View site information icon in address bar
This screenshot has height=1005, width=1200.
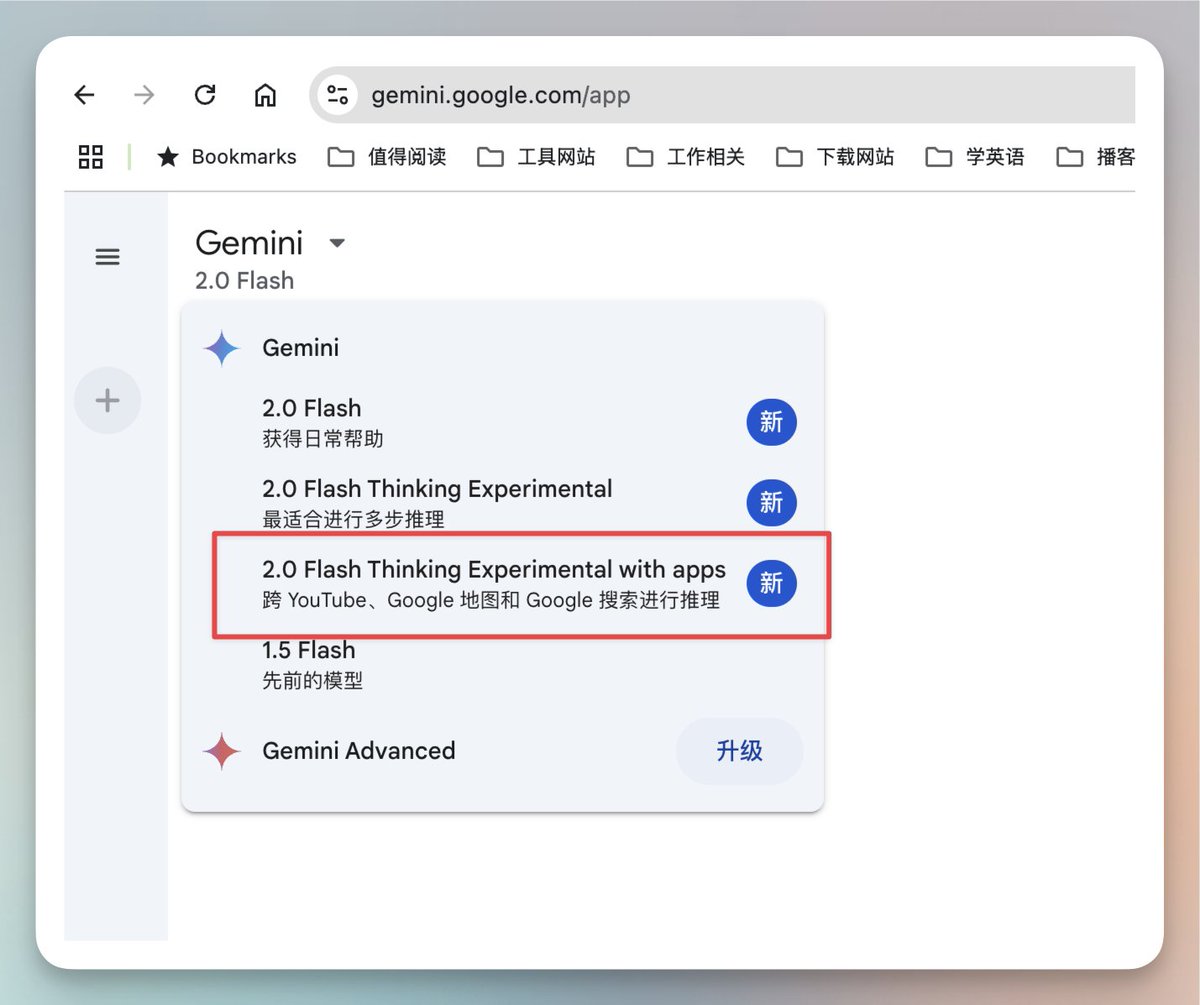[337, 95]
